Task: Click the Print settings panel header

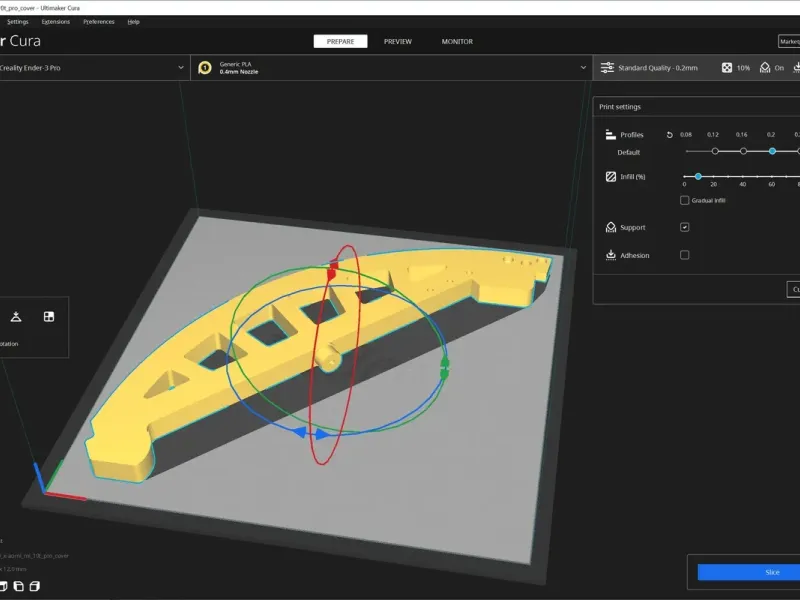Action: point(696,107)
